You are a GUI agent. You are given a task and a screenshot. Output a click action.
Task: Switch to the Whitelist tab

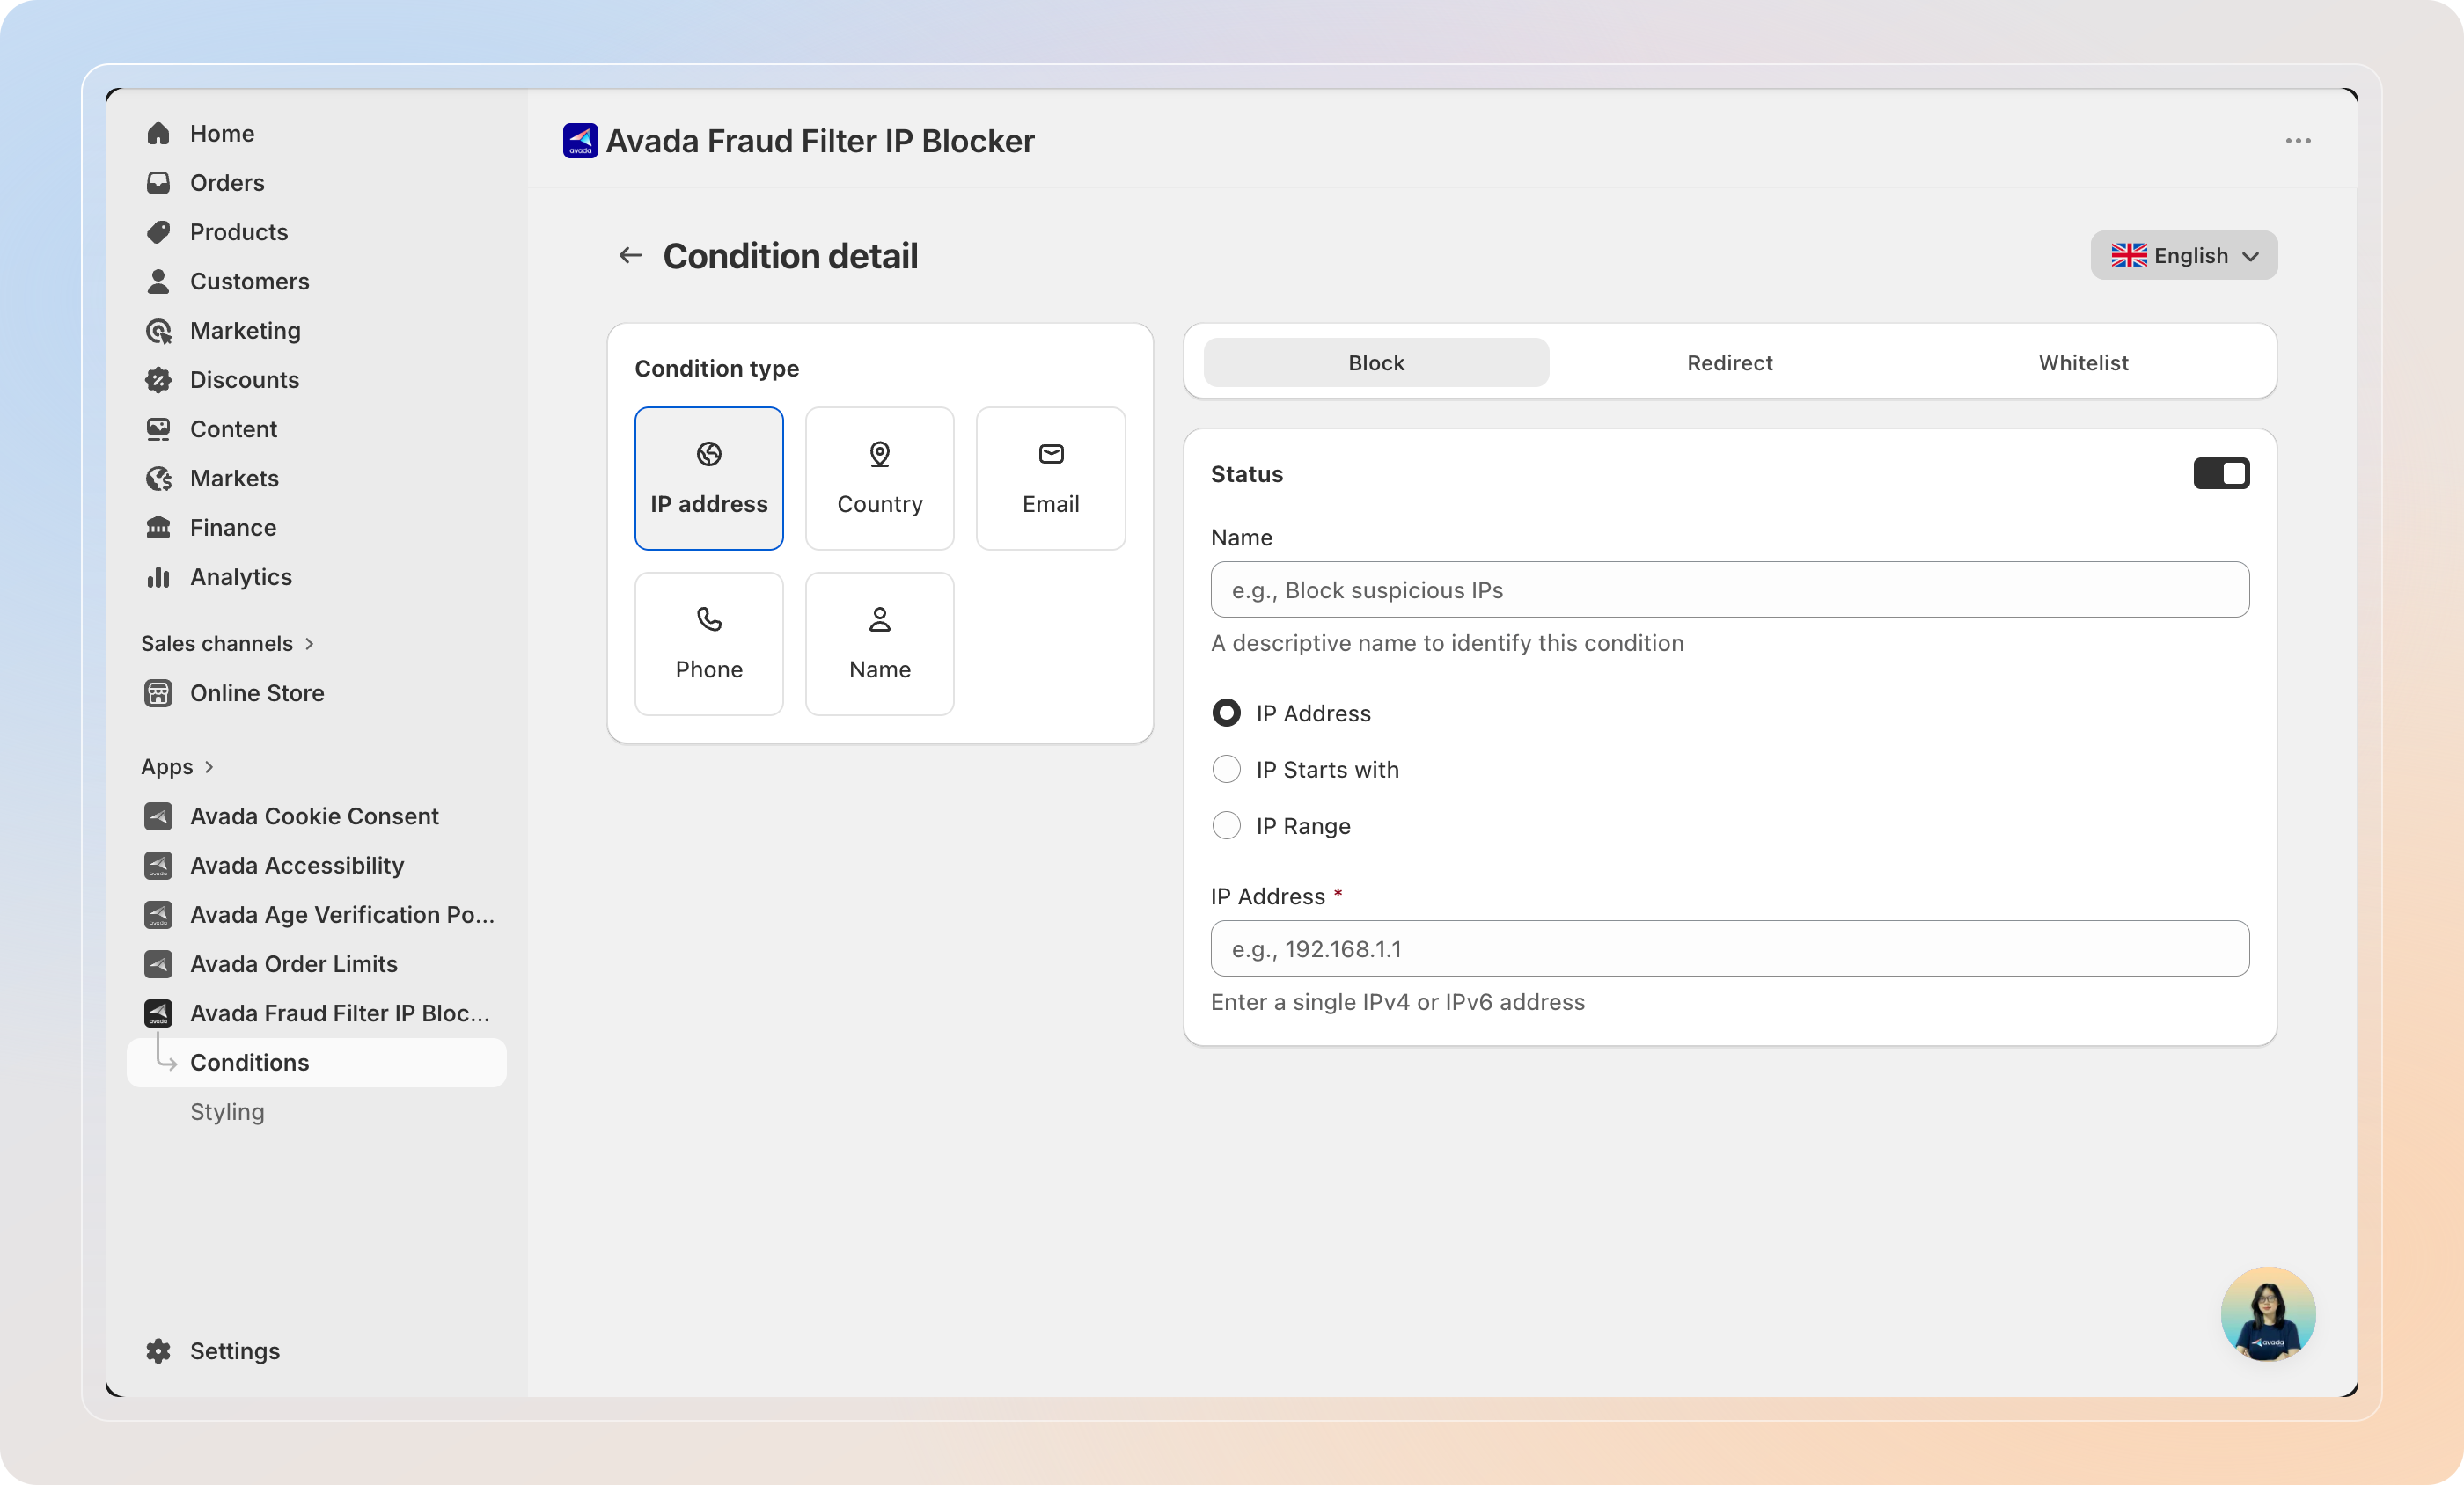click(2083, 362)
